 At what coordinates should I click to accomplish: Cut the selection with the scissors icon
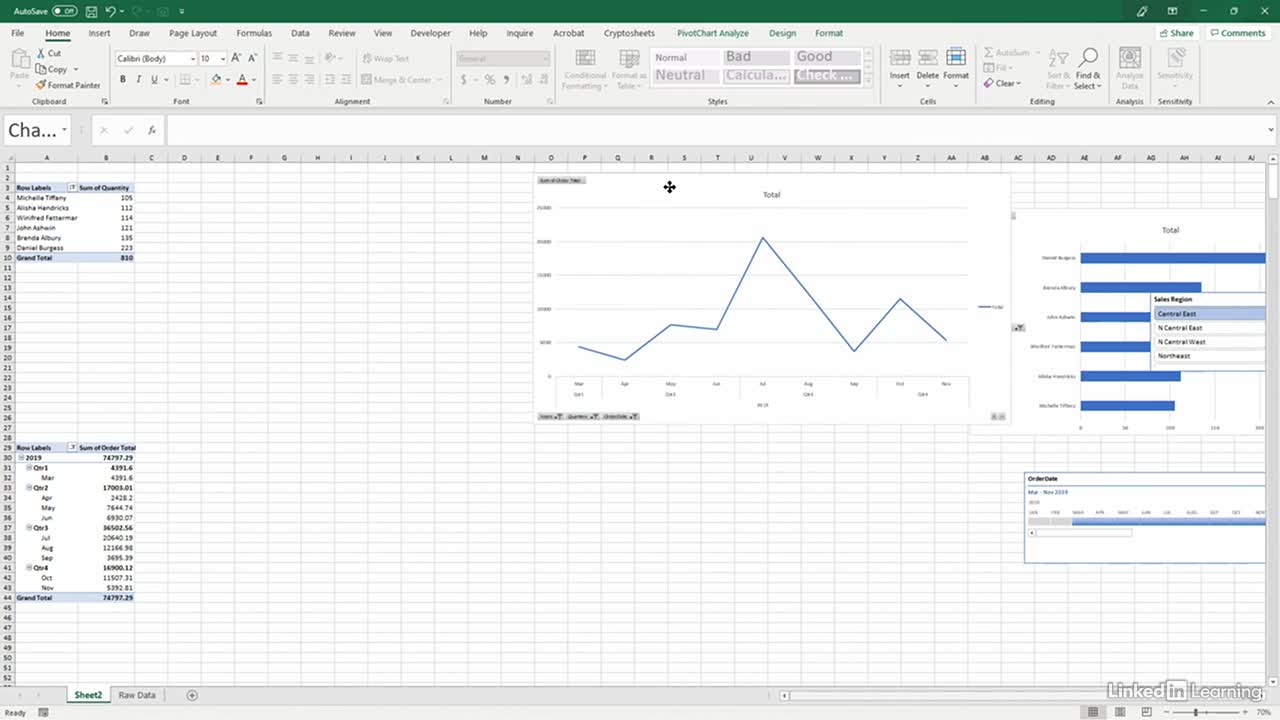(41, 53)
